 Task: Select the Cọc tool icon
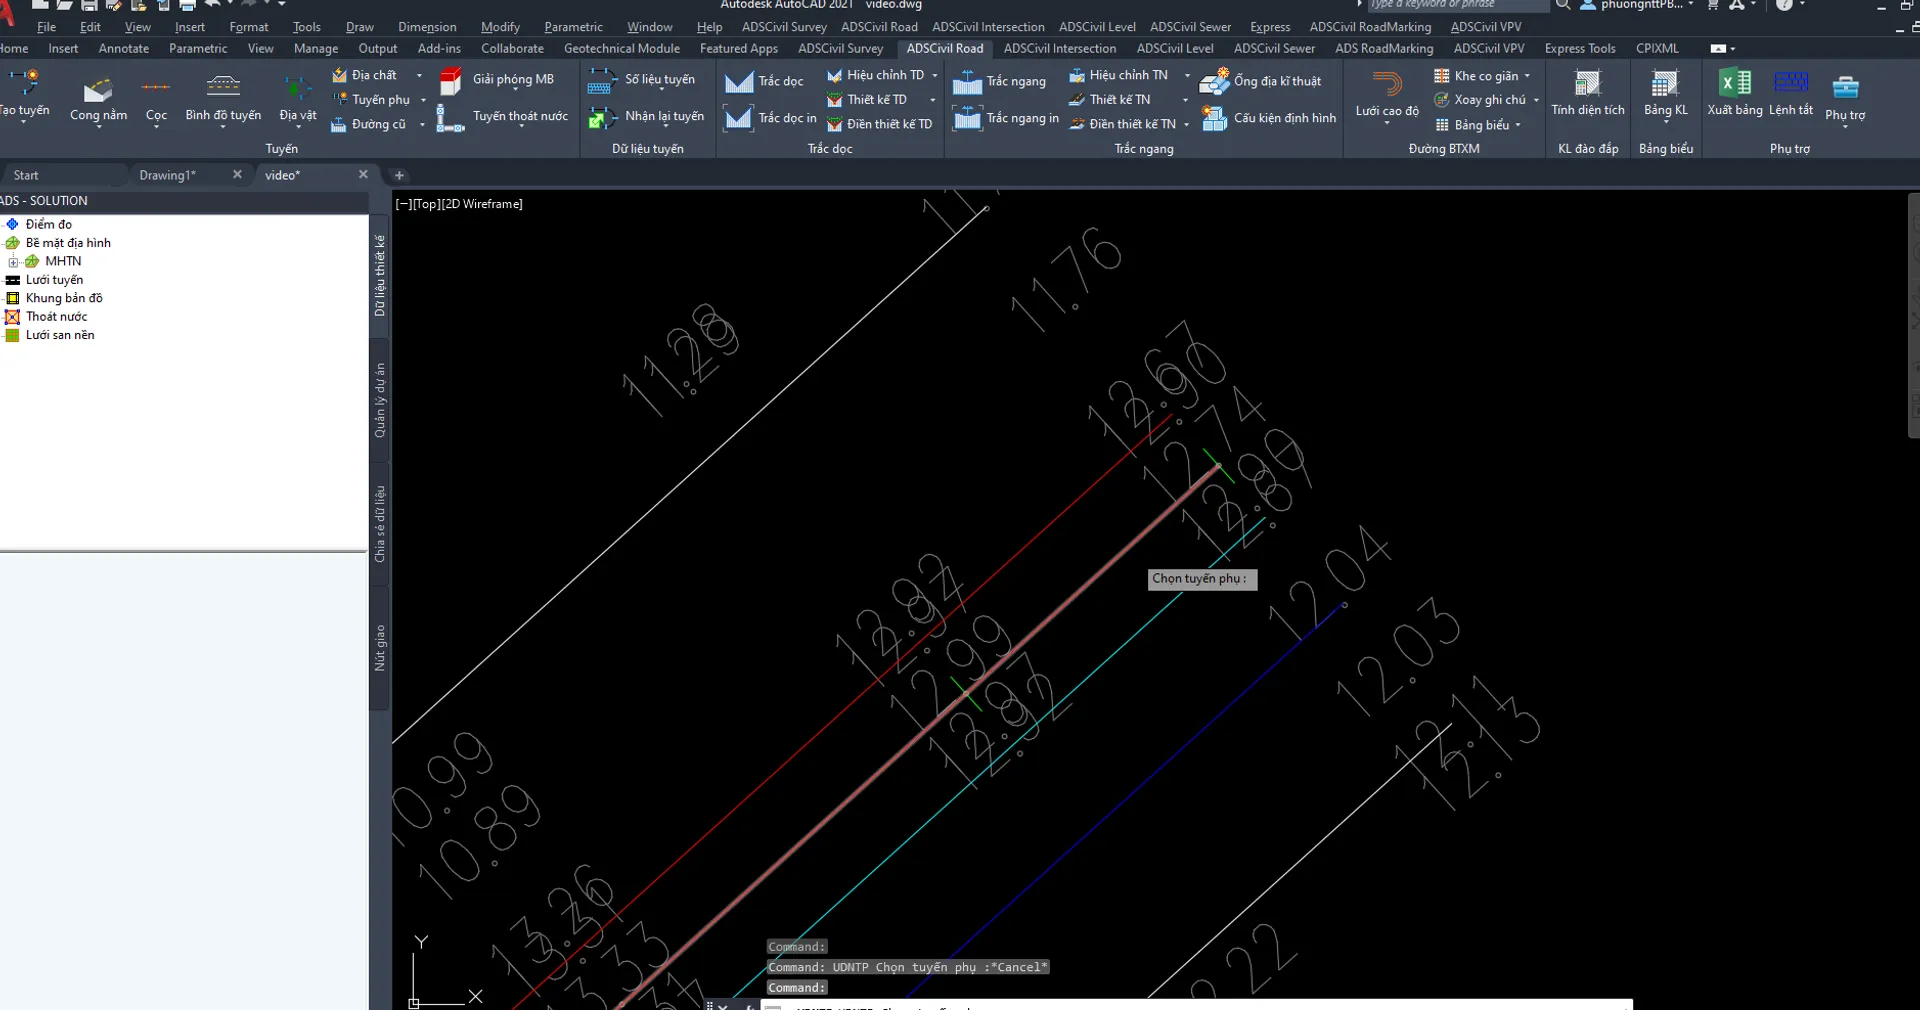(156, 88)
